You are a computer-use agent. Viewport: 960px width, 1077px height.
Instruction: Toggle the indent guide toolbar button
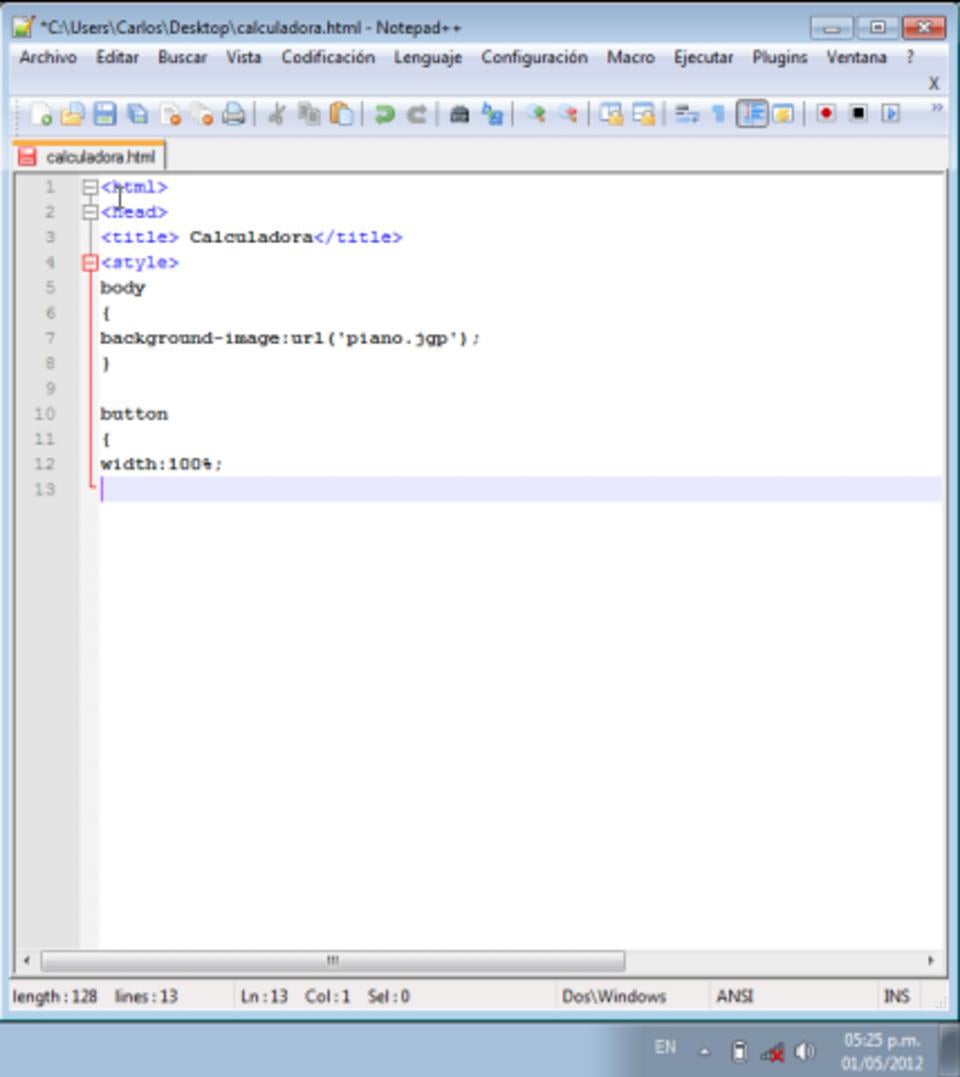[x=752, y=114]
